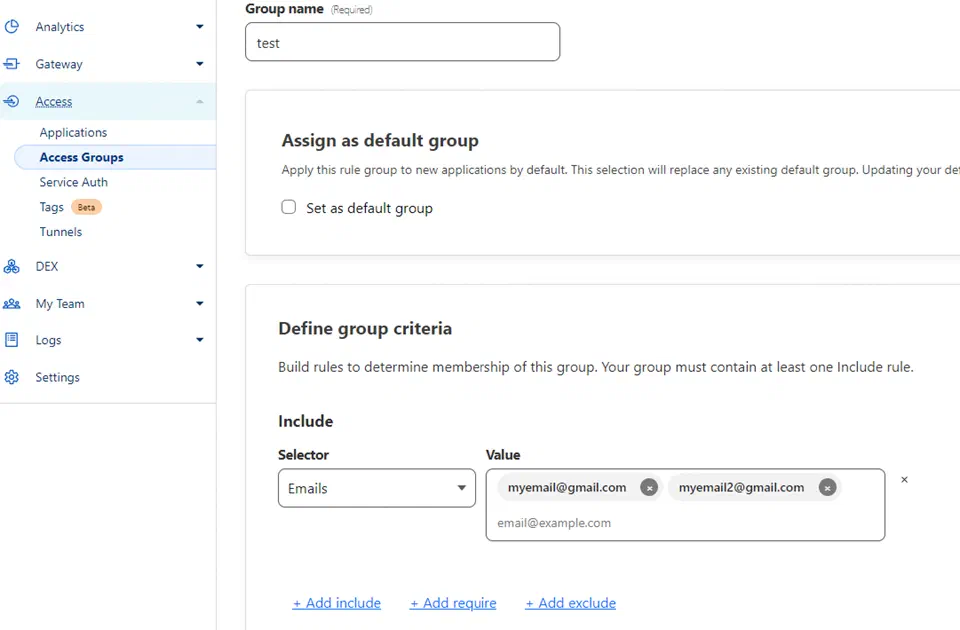Remove myemail@gmail.com from the value list
960x630 pixels.
pos(649,487)
